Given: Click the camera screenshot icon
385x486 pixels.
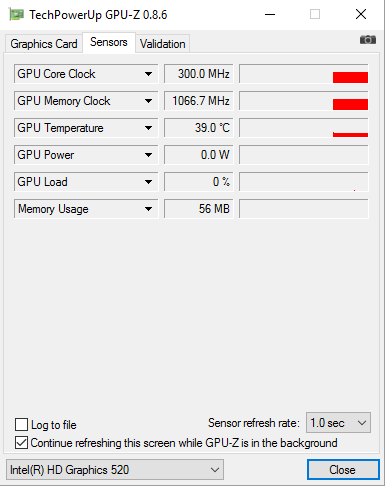Looking at the screenshot, I should 368,40.
